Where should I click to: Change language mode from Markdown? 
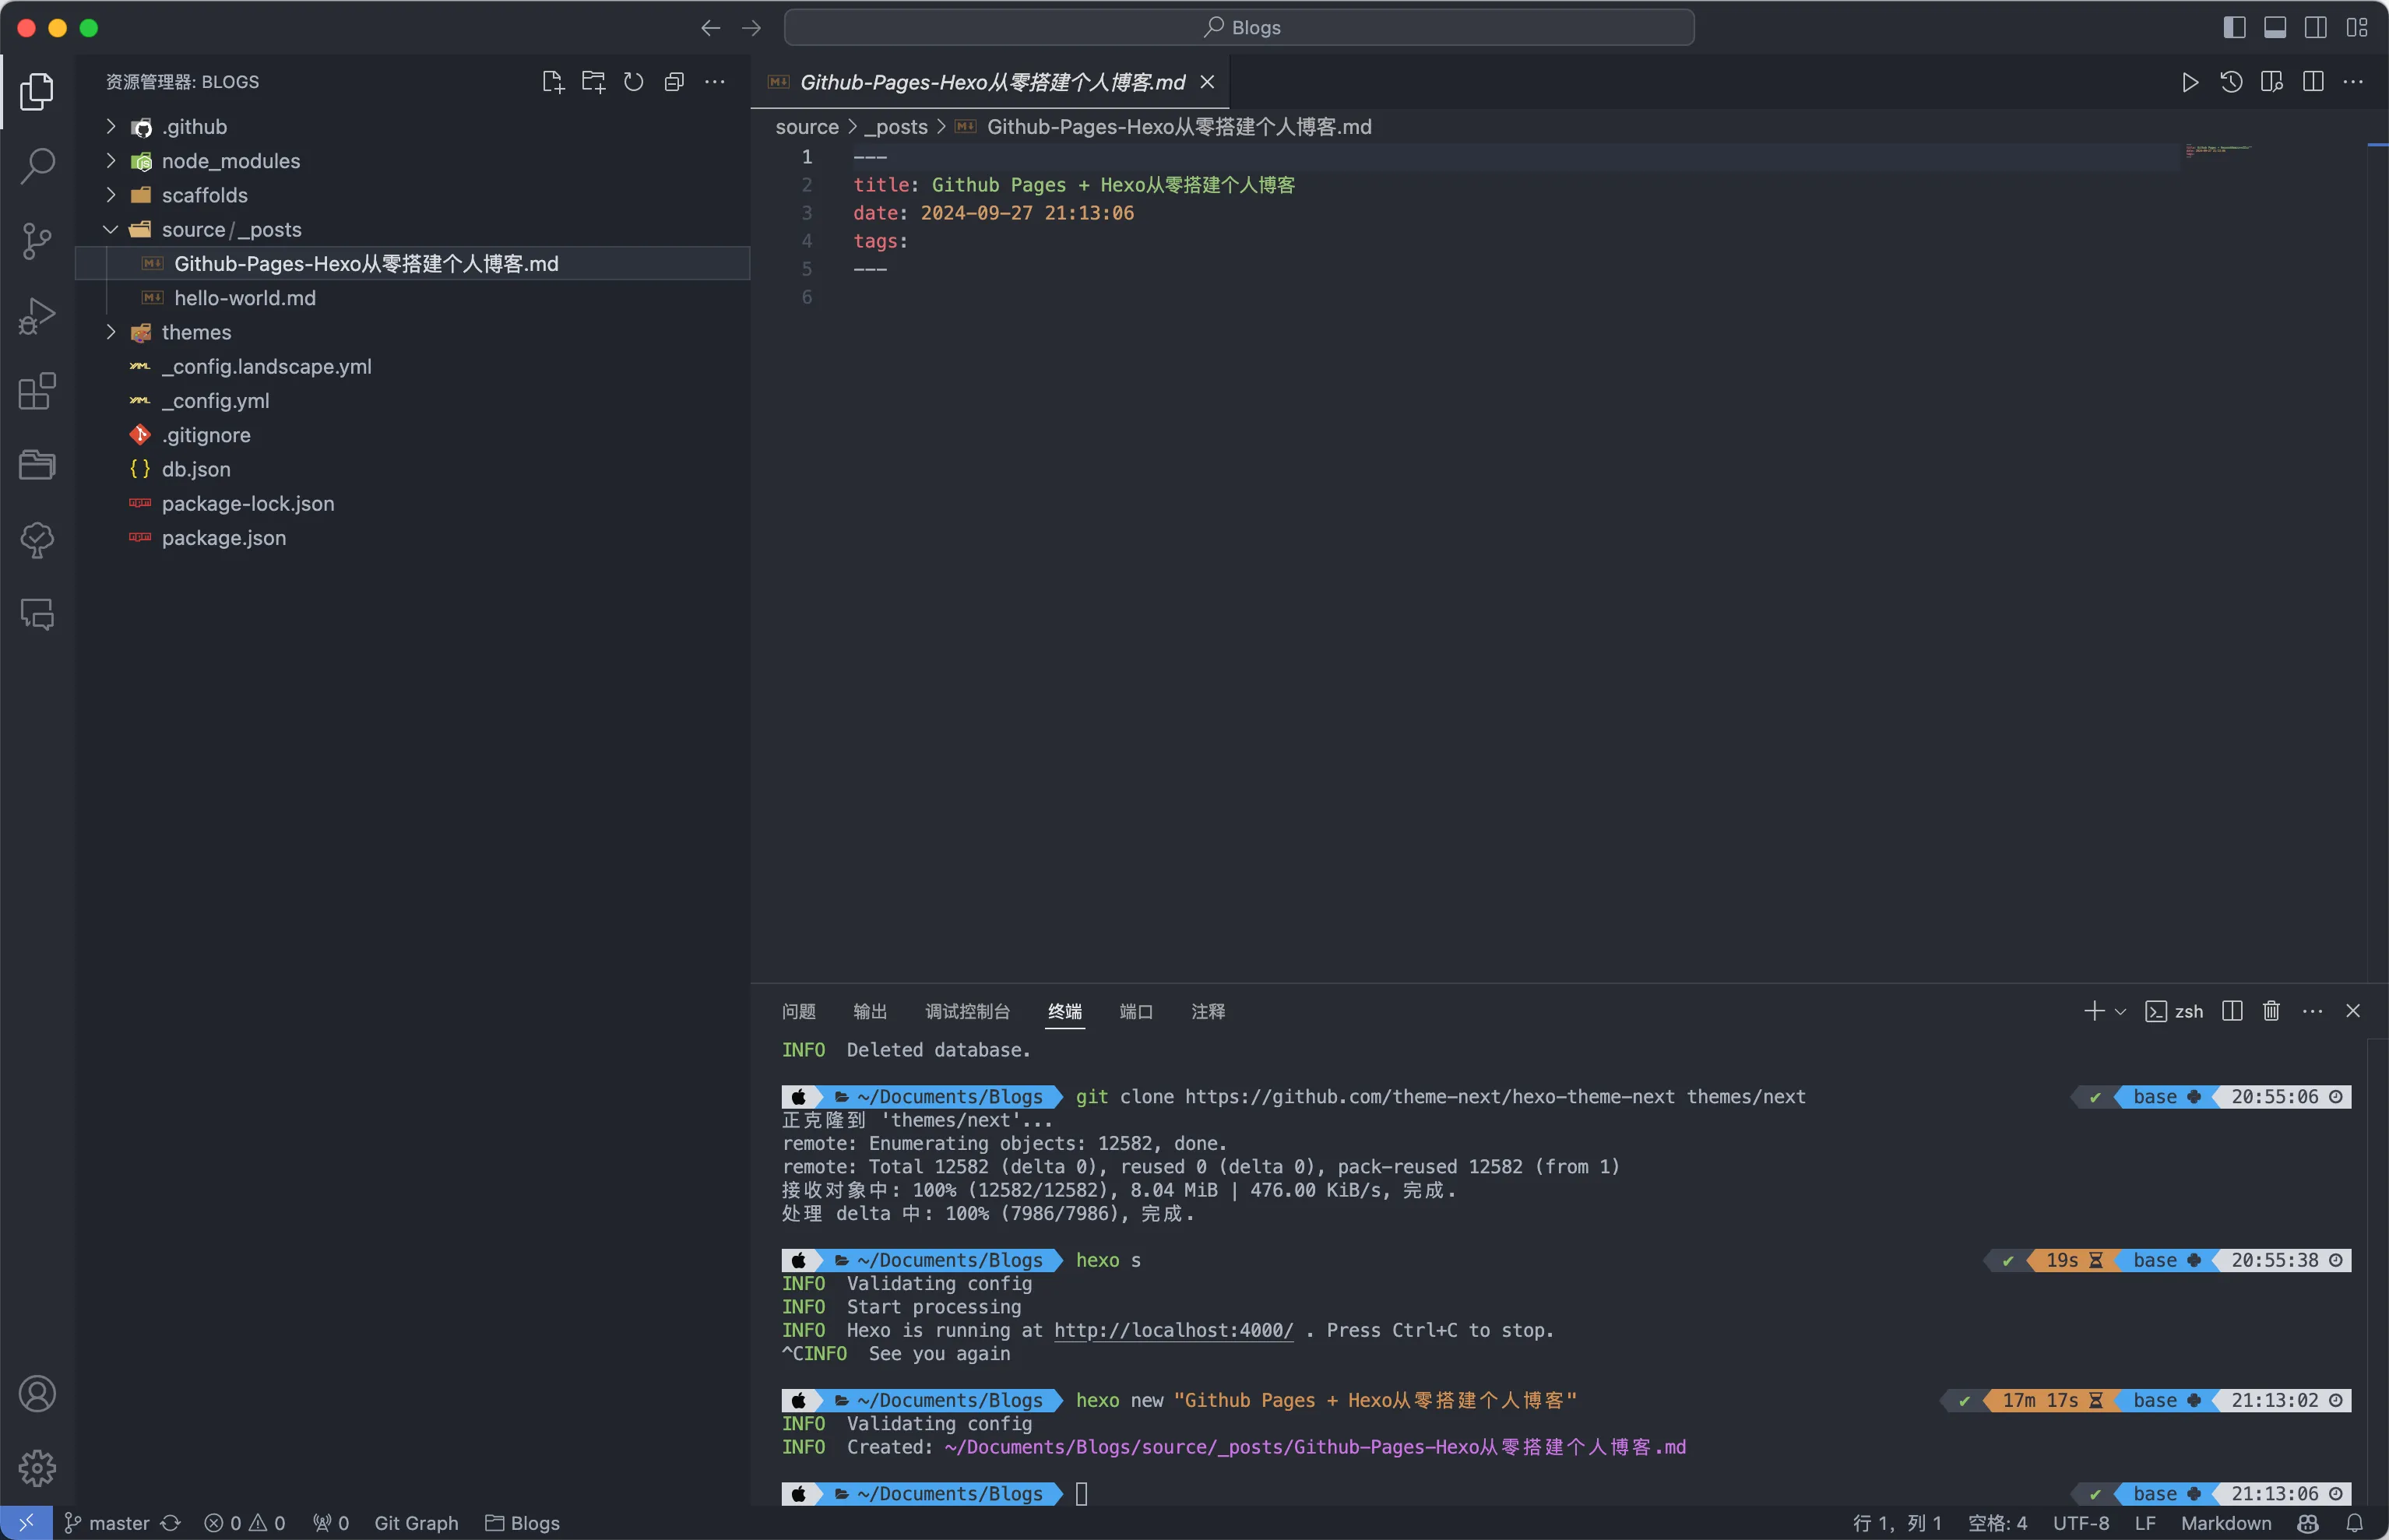click(x=2226, y=1523)
